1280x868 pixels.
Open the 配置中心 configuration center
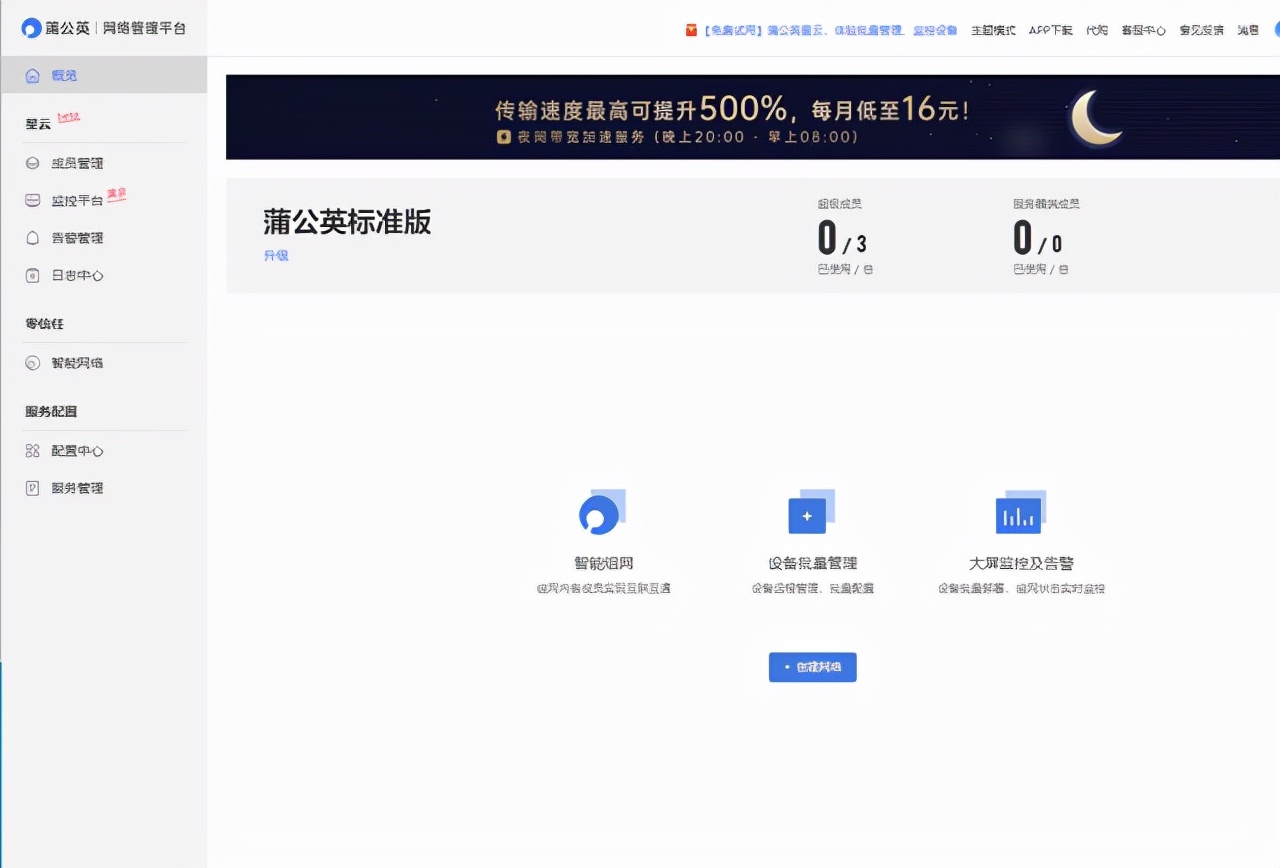coord(78,450)
